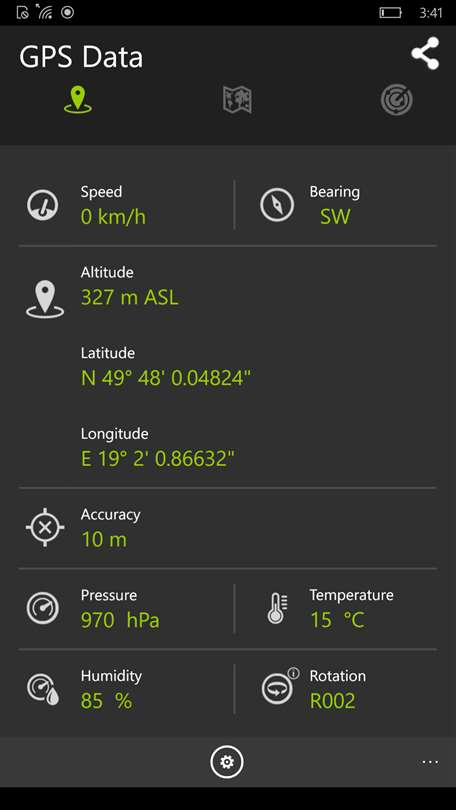The image size is (456, 810).
Task: Select the longitude value E 19° 2'
Action: (158, 459)
